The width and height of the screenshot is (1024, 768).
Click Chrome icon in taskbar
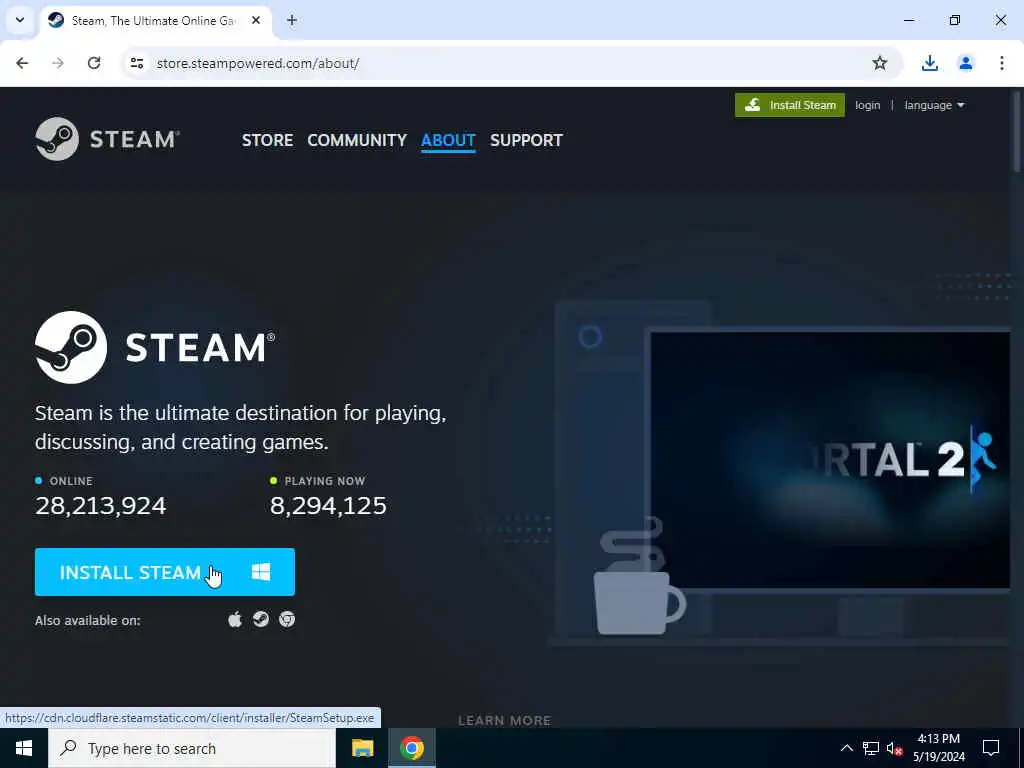tap(411, 748)
